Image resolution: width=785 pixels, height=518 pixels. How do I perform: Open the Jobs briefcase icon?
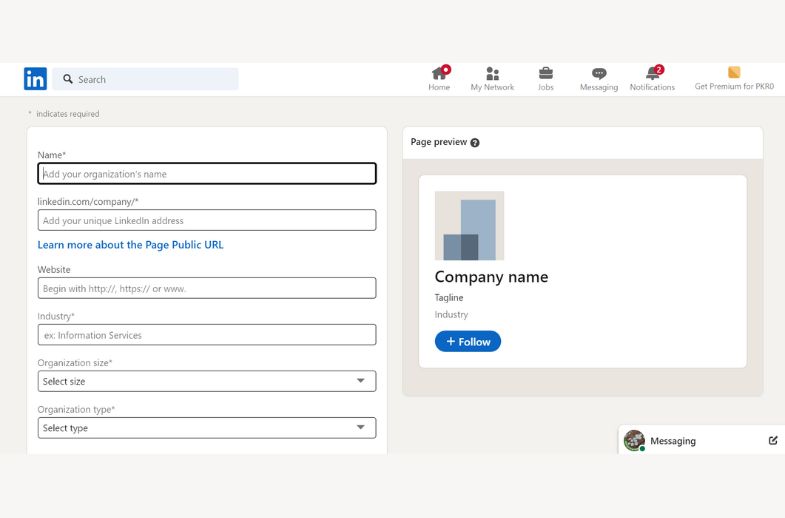[x=546, y=74]
